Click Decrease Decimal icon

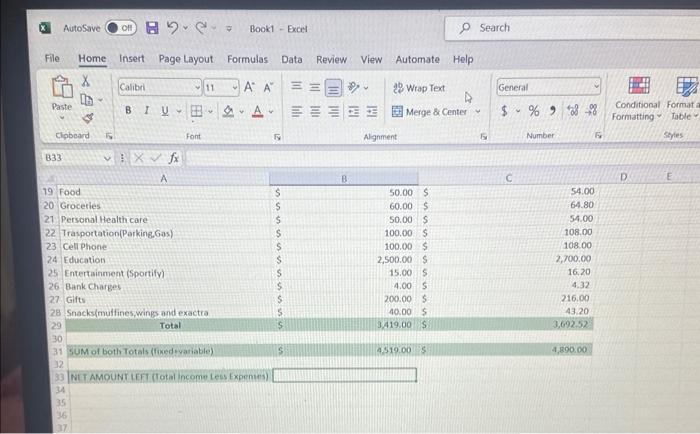point(592,110)
